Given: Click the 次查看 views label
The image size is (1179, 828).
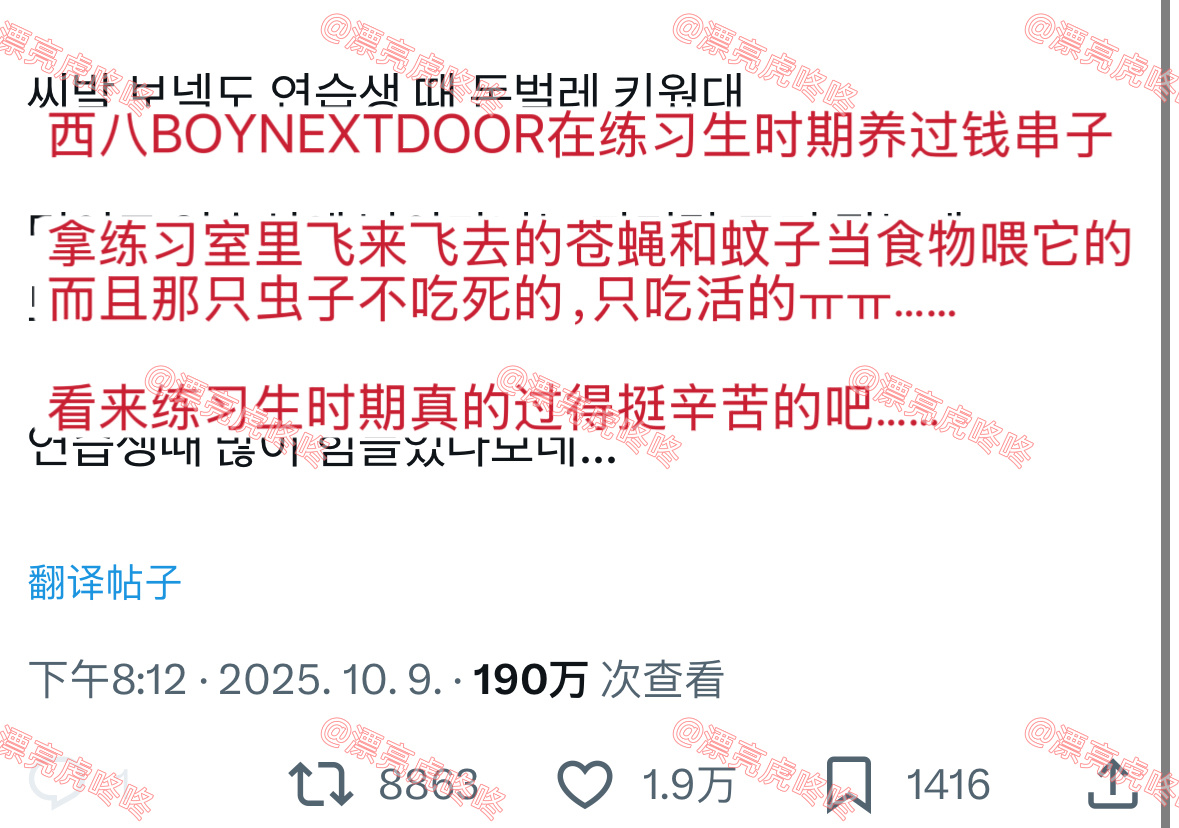Looking at the screenshot, I should (662, 680).
